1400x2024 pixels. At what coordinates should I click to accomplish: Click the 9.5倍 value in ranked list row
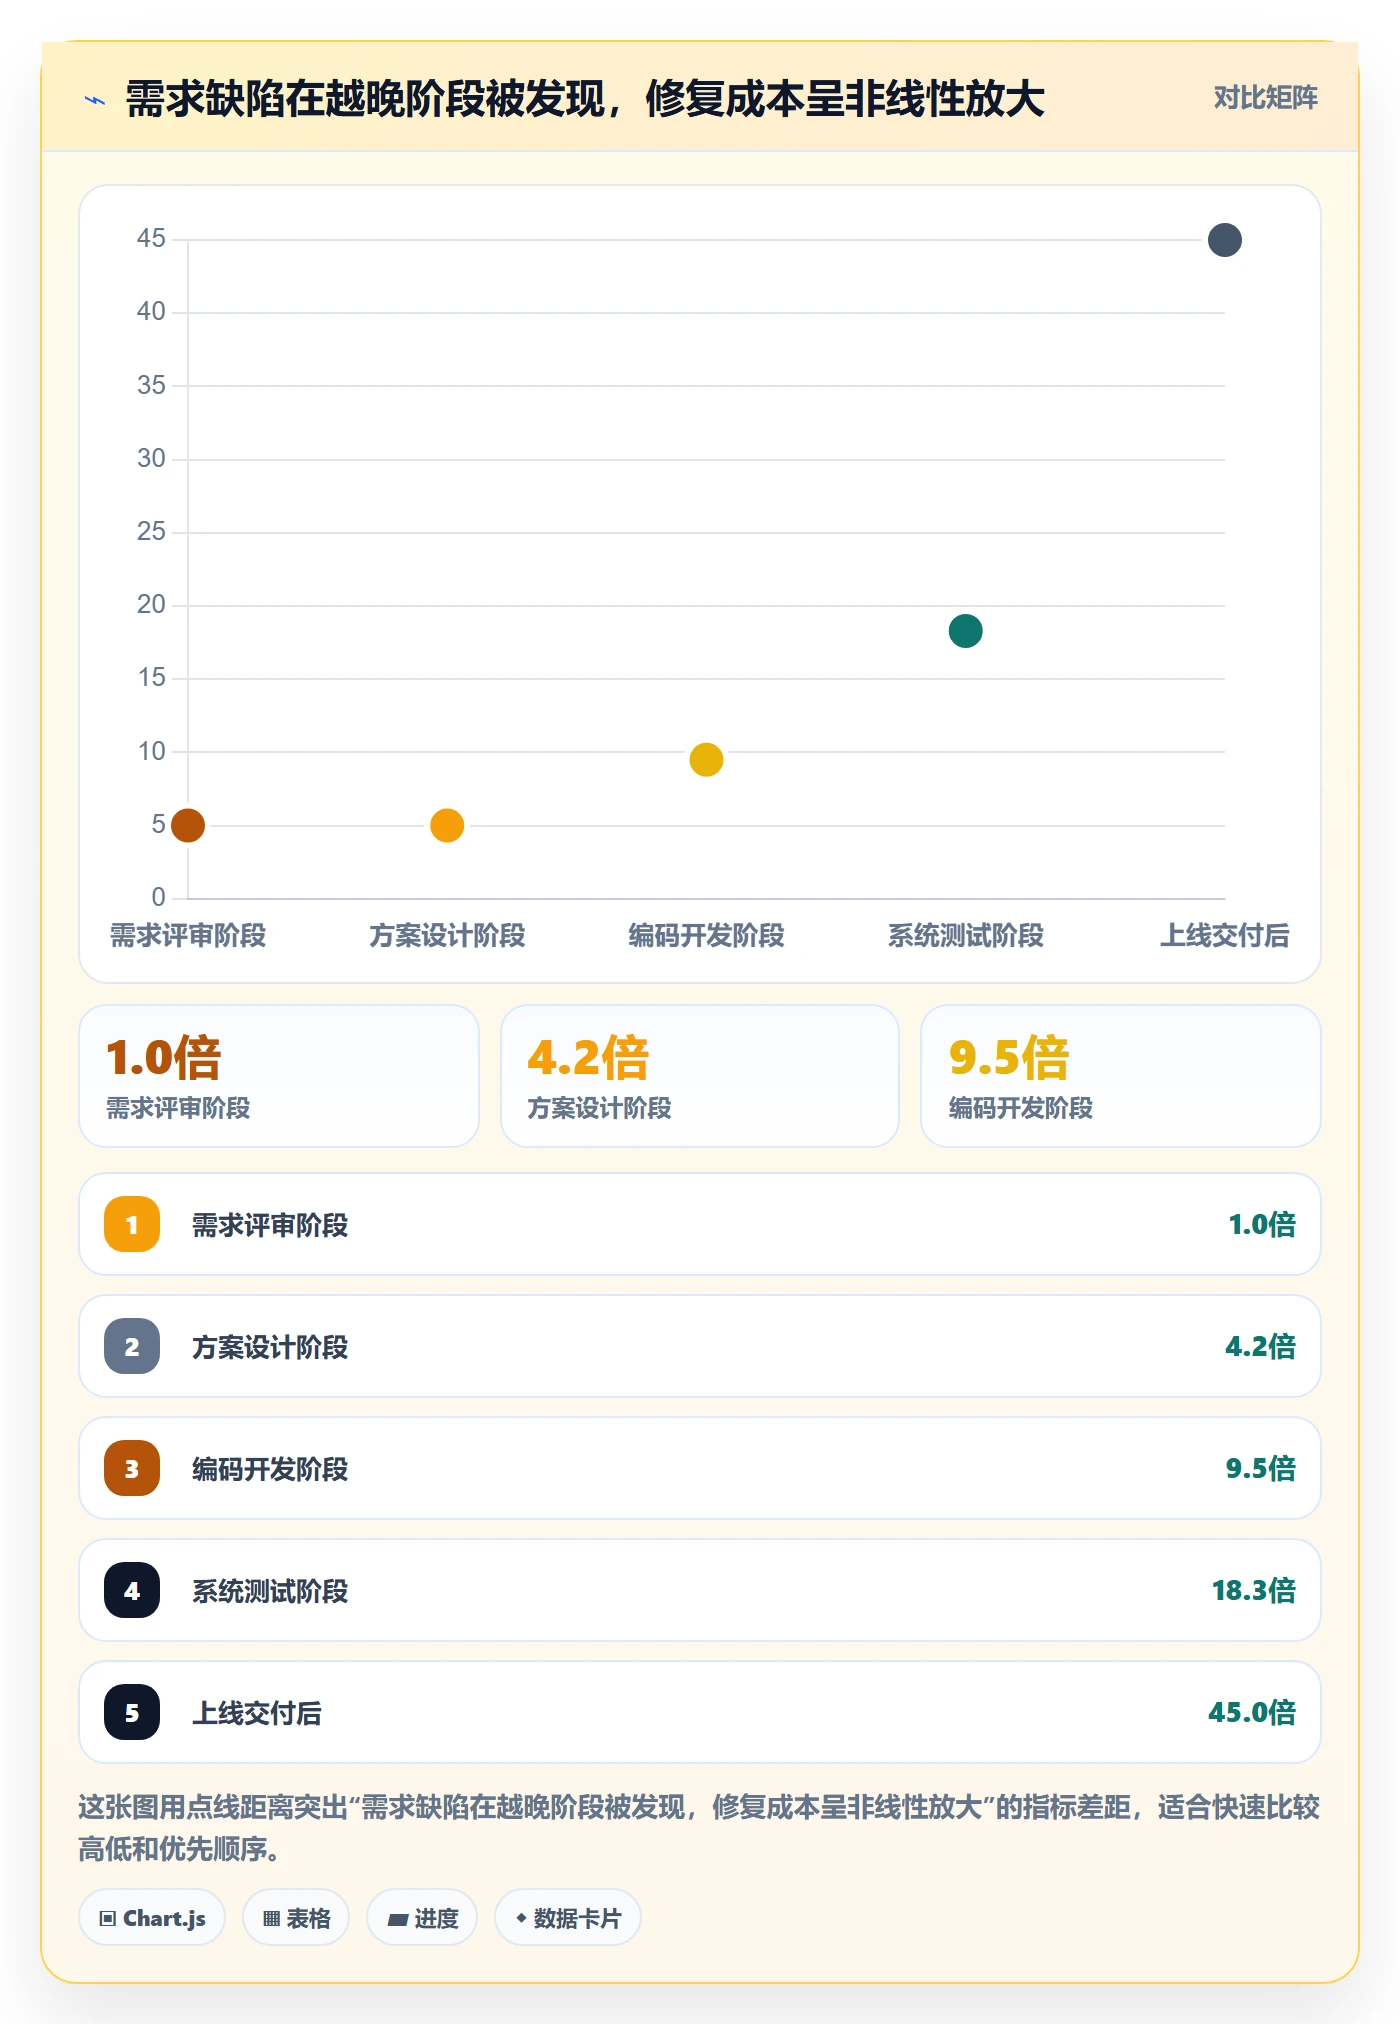(x=1261, y=1468)
